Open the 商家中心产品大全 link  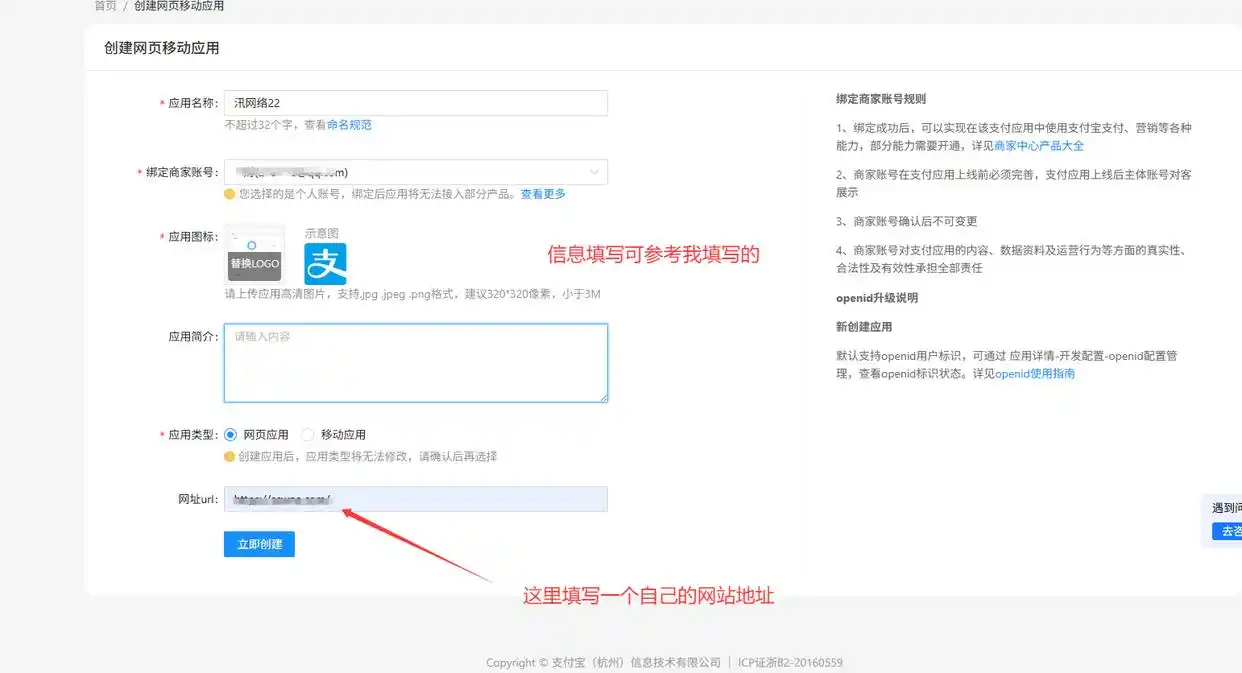click(1039, 145)
